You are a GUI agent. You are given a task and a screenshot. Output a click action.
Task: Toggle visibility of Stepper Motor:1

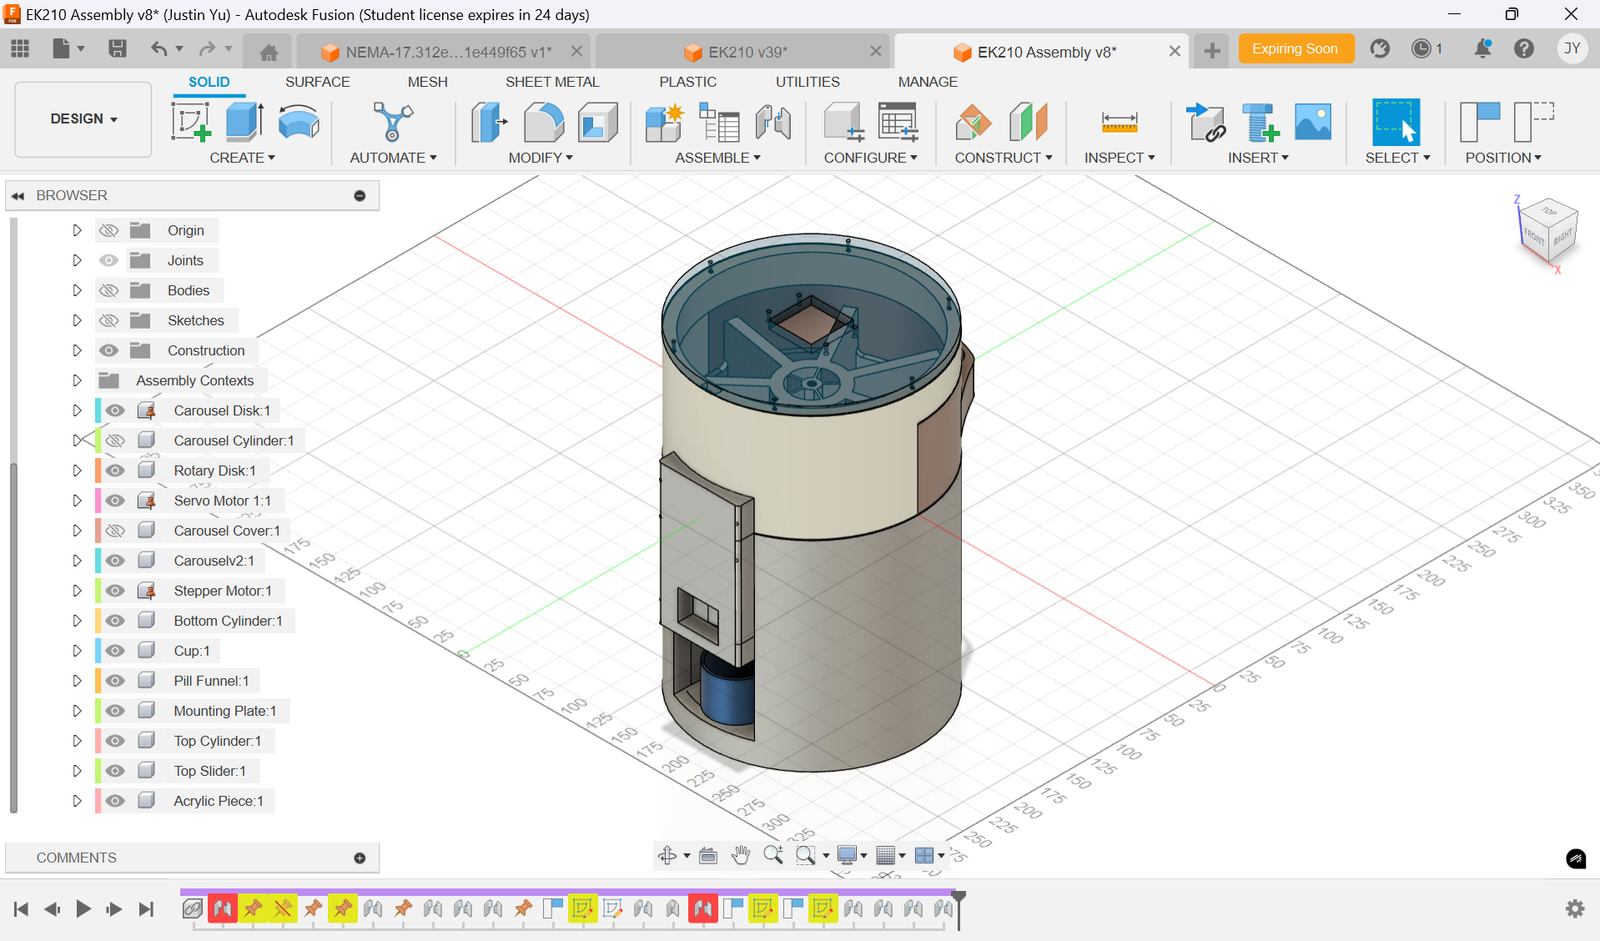click(115, 590)
